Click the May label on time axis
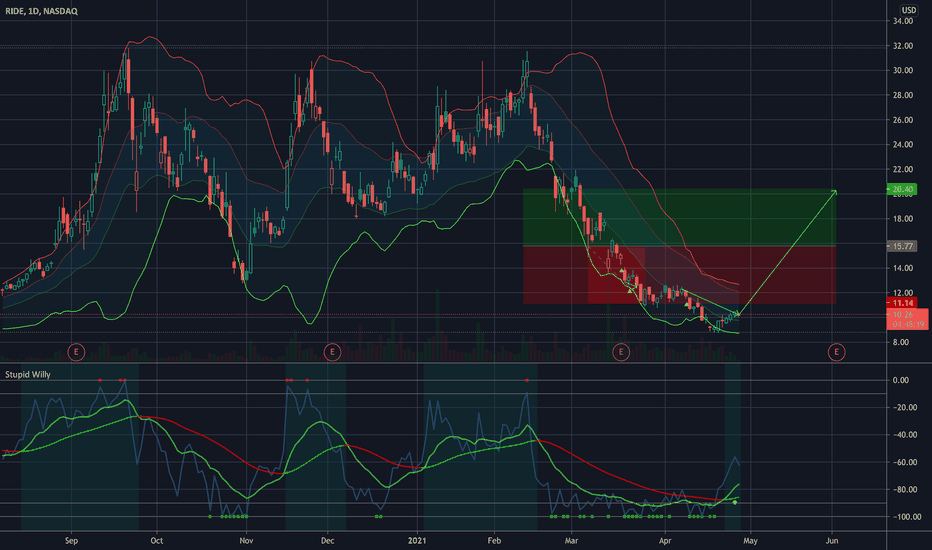The image size is (932, 550). pos(750,540)
